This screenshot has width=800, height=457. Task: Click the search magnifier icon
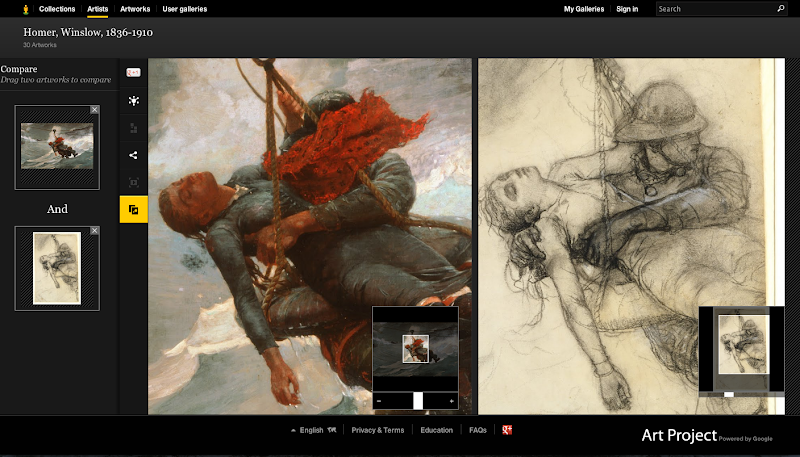(x=780, y=9)
